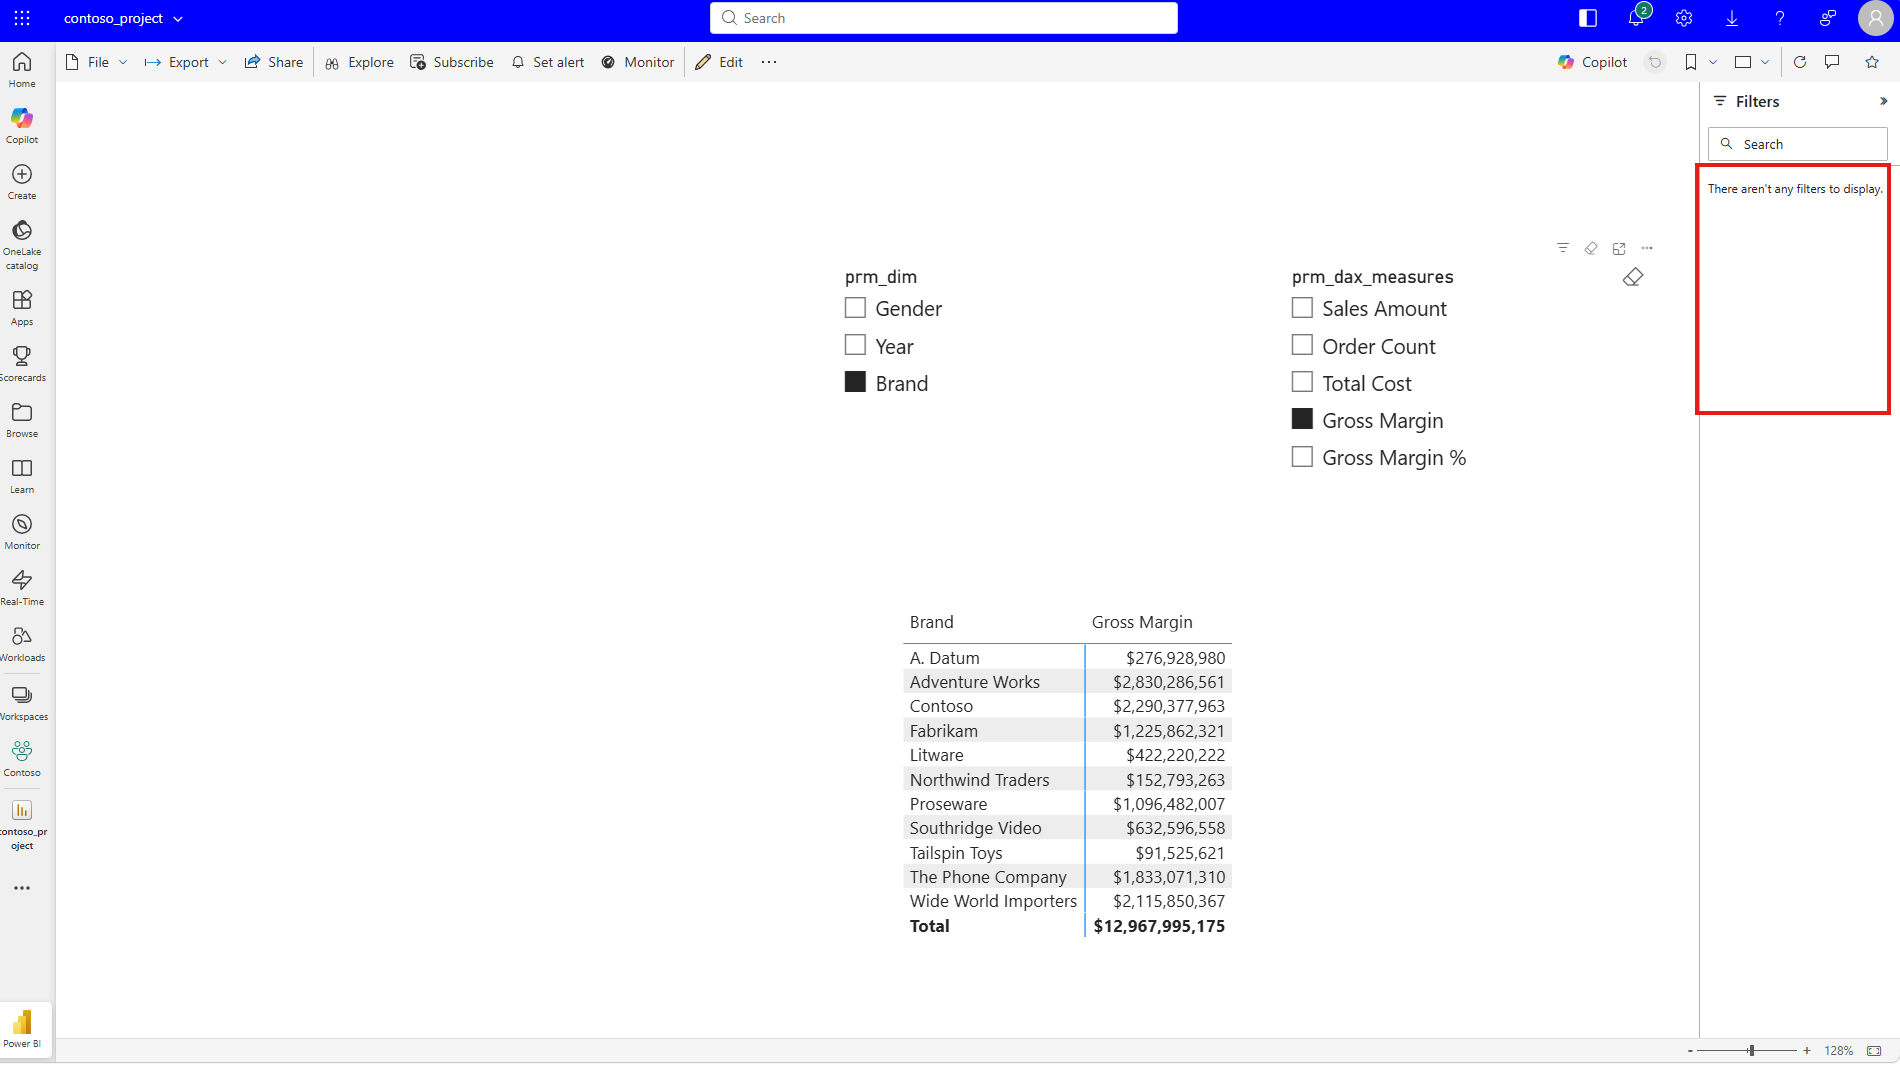Add report to favorites star
The height and width of the screenshot is (1066, 1900).
coord(1872,62)
